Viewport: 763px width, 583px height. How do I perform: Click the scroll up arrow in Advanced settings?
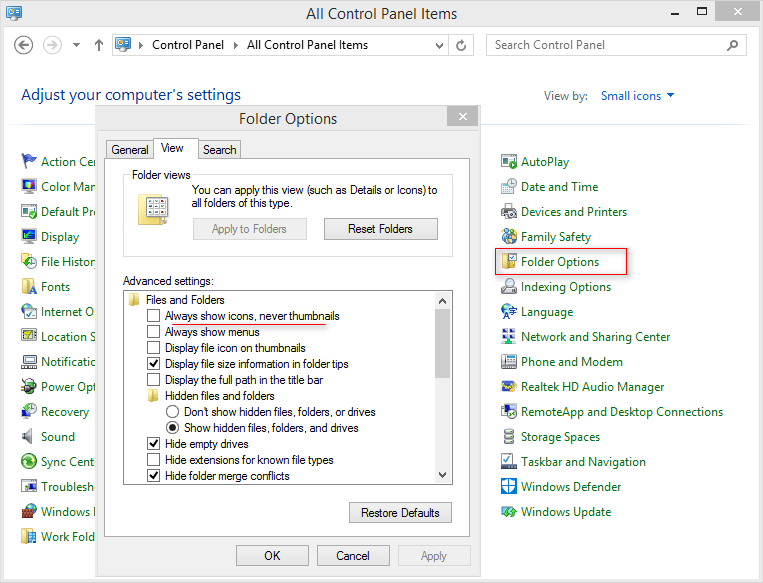click(x=442, y=301)
